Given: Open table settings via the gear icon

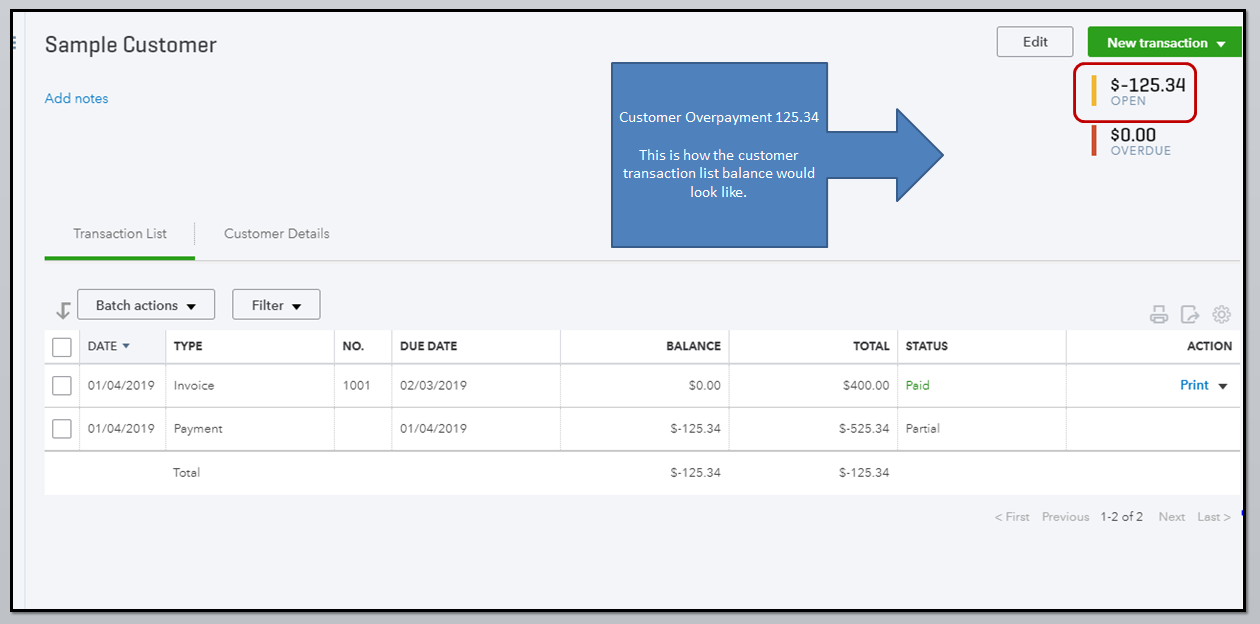Looking at the screenshot, I should click(1221, 315).
